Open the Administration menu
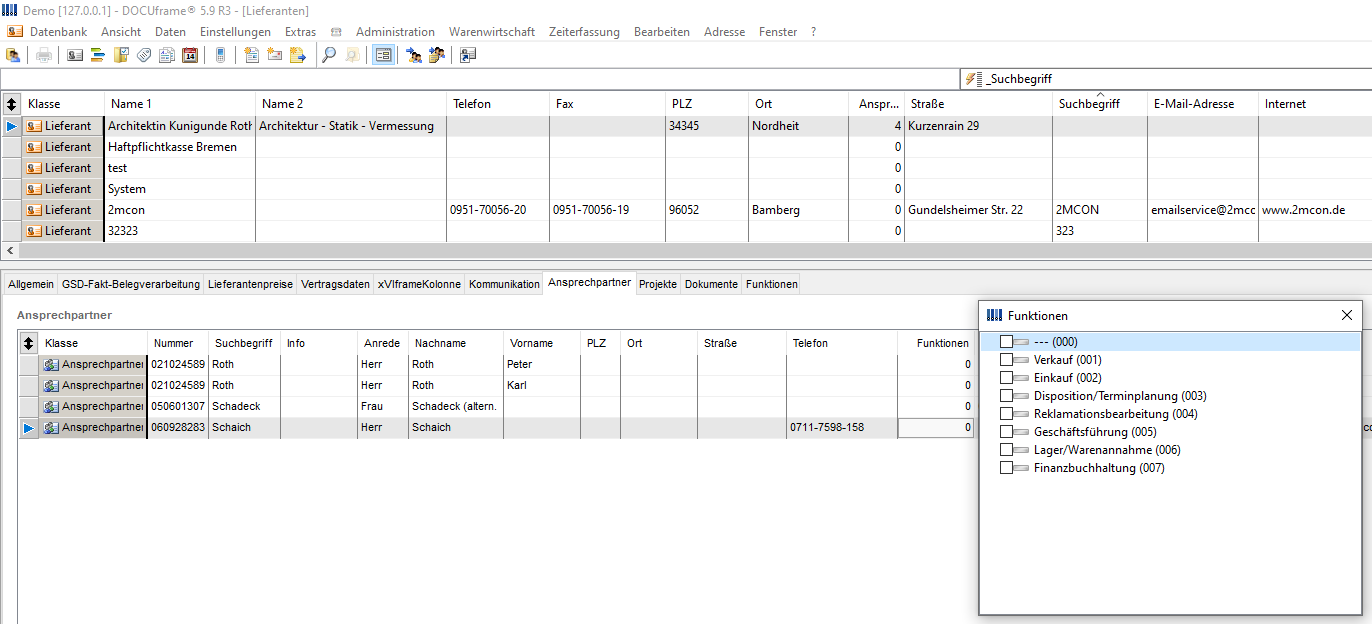 [x=395, y=32]
